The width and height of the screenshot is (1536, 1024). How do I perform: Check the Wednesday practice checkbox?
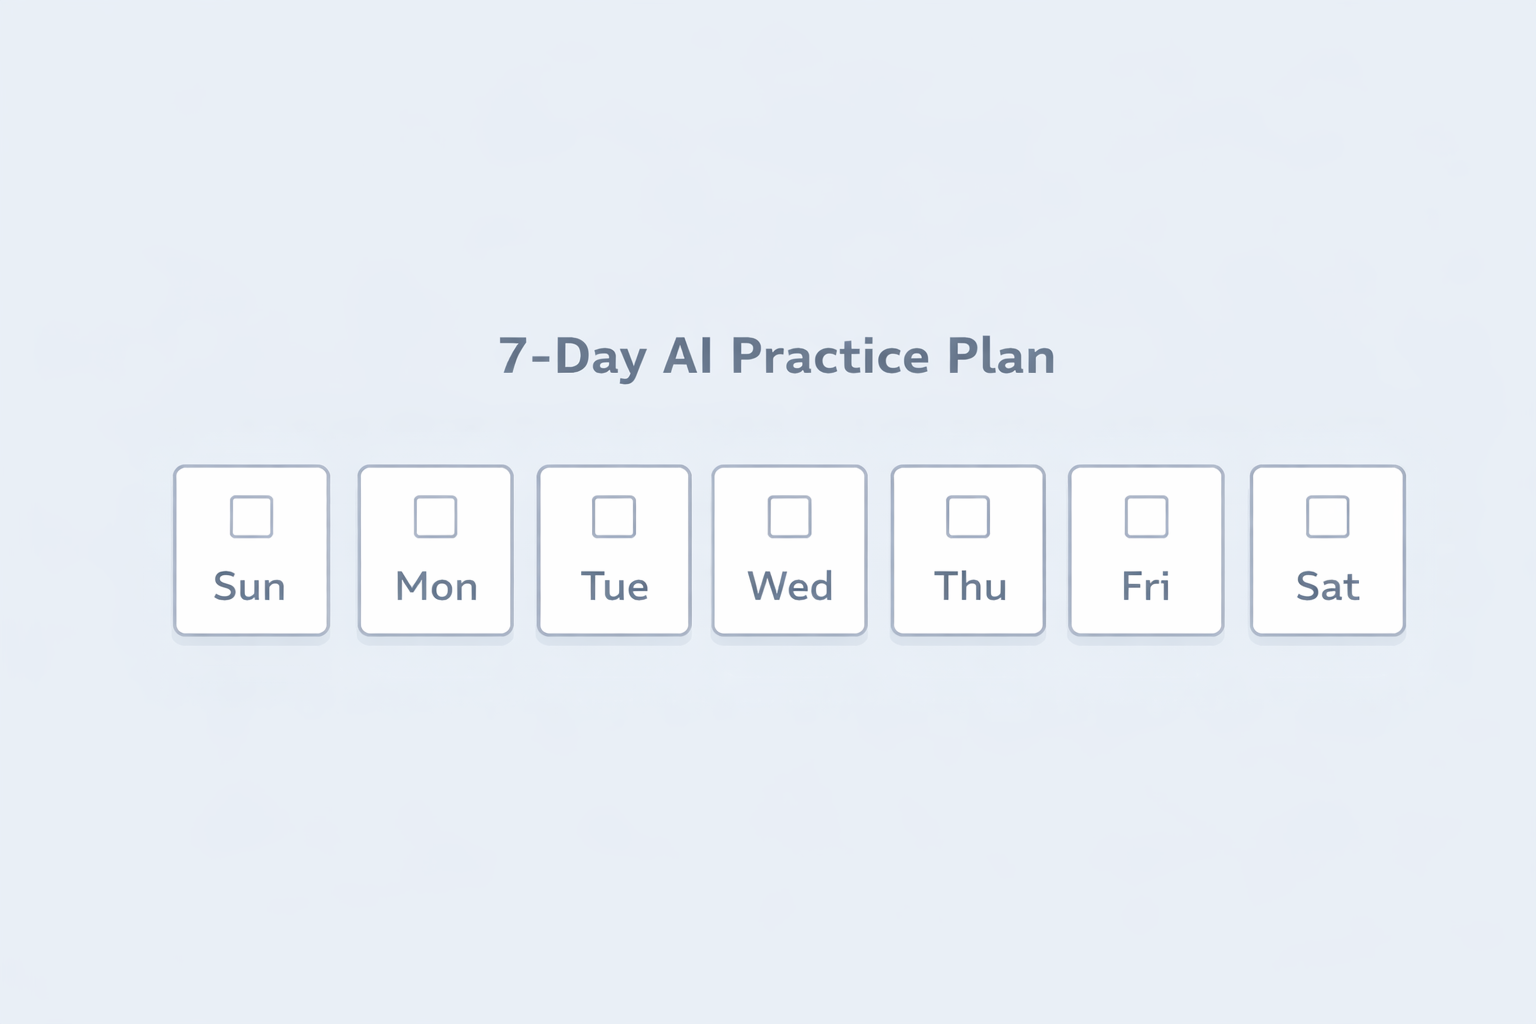pos(789,517)
